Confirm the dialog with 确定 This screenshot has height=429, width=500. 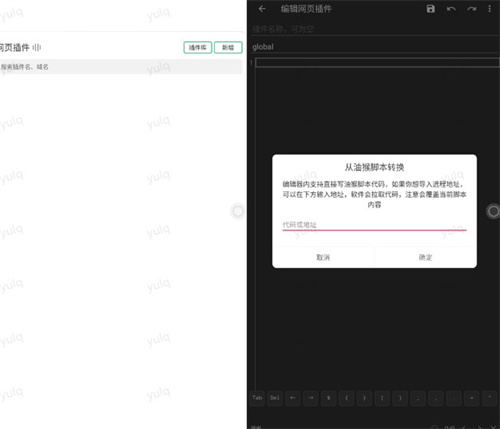point(426,257)
